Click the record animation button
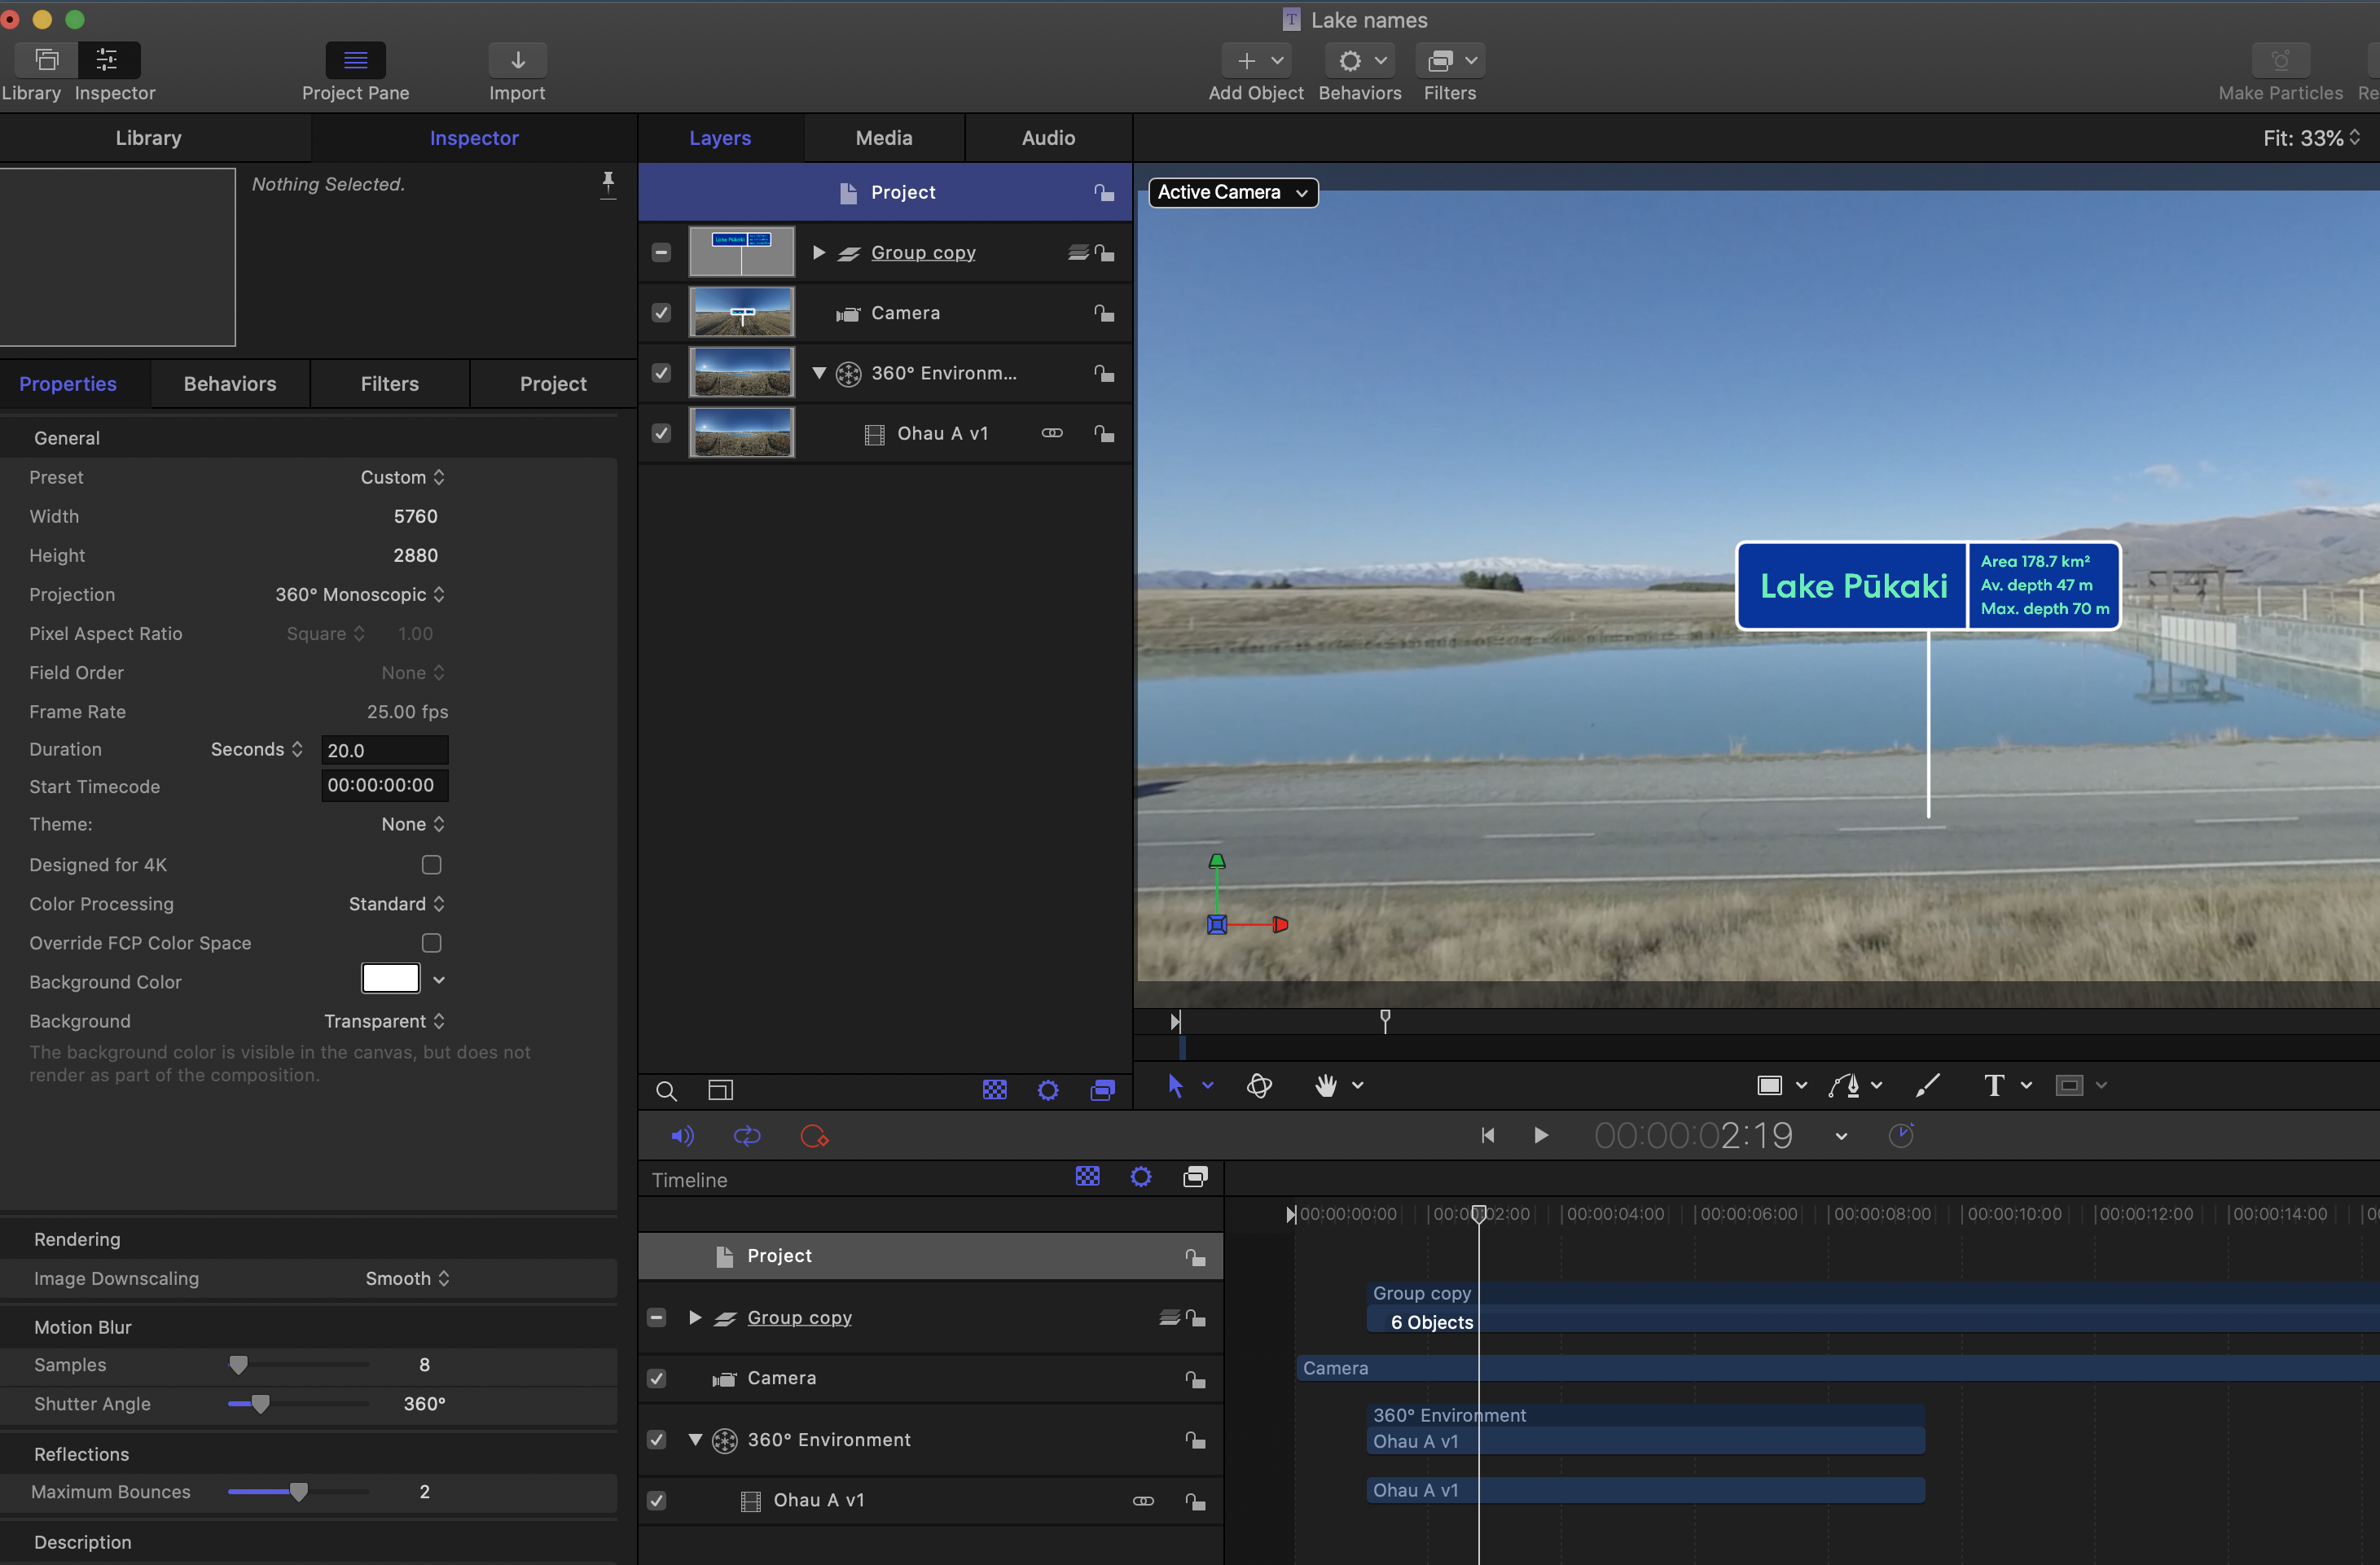 pos(814,1136)
